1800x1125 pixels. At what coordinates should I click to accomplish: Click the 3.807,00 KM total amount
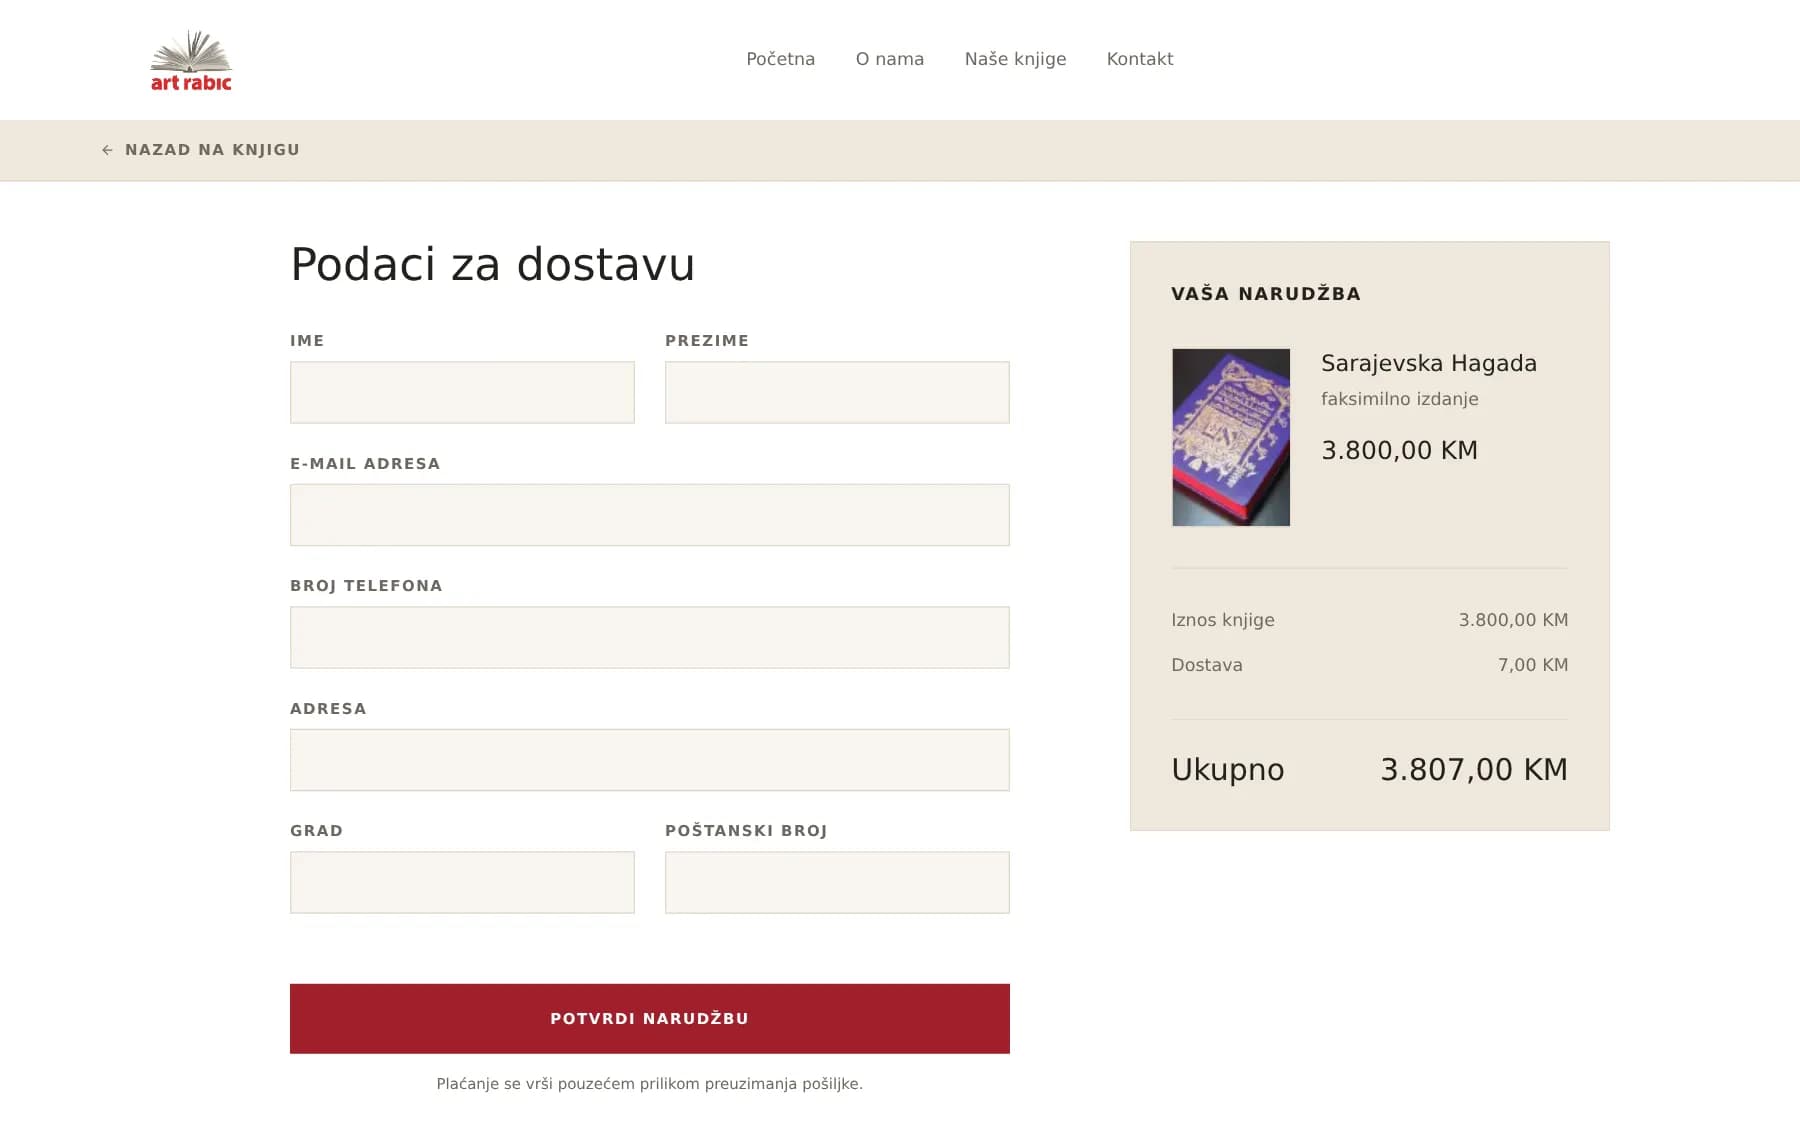1474,769
